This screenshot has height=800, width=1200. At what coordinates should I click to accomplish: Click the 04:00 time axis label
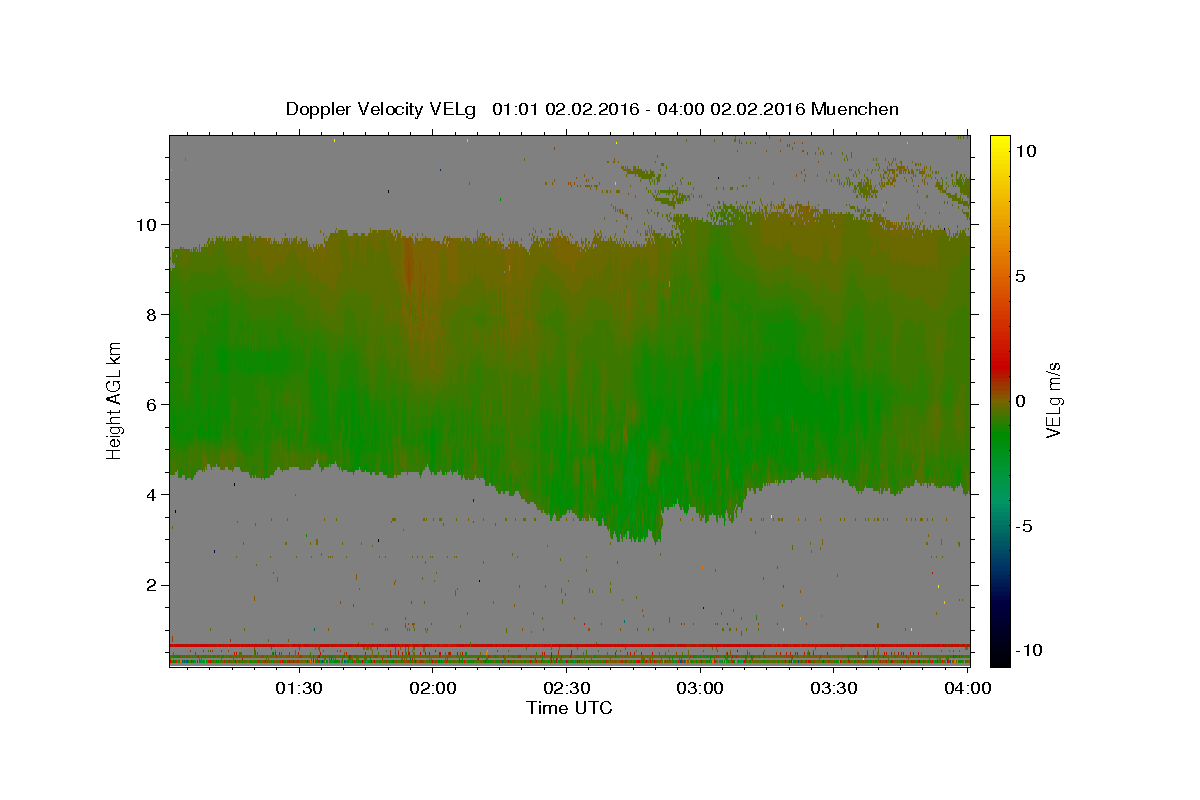(968, 688)
